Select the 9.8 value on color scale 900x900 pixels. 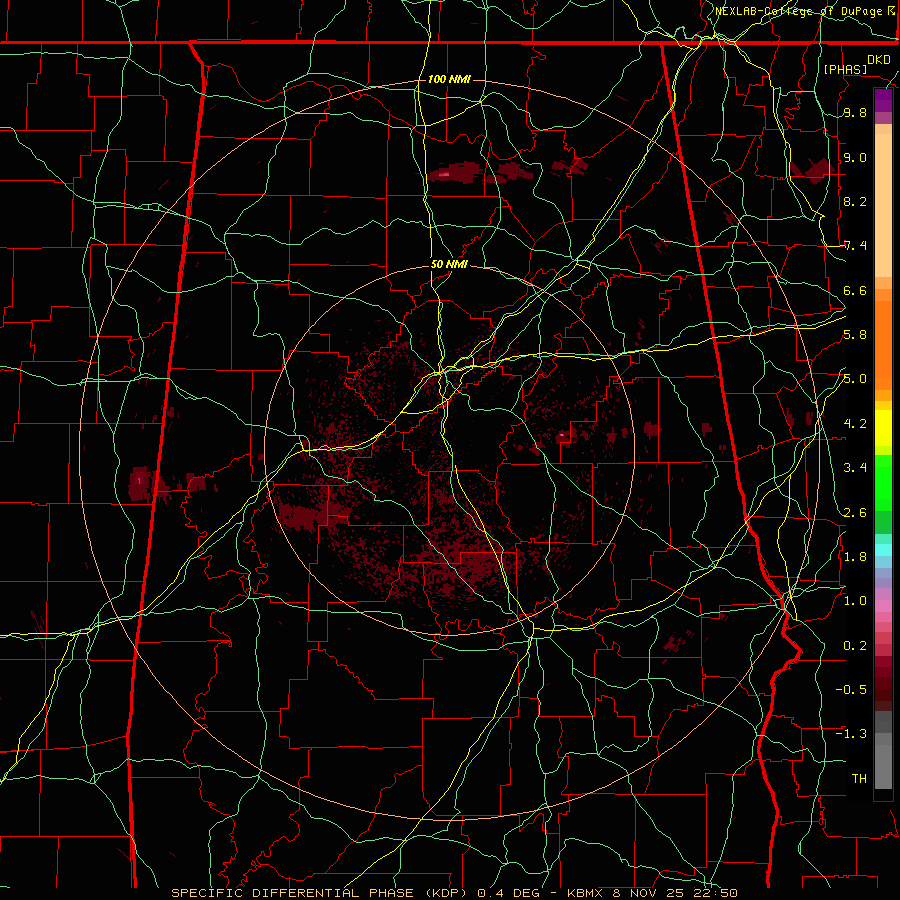[855, 113]
